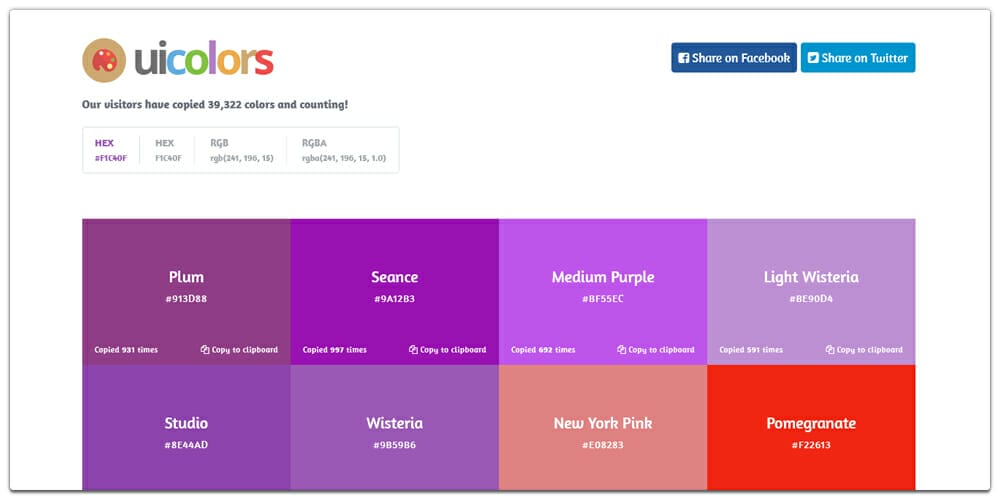1000x500 pixels.
Task: Click clipboard icon on Medium Purple swatch
Action: (622, 350)
